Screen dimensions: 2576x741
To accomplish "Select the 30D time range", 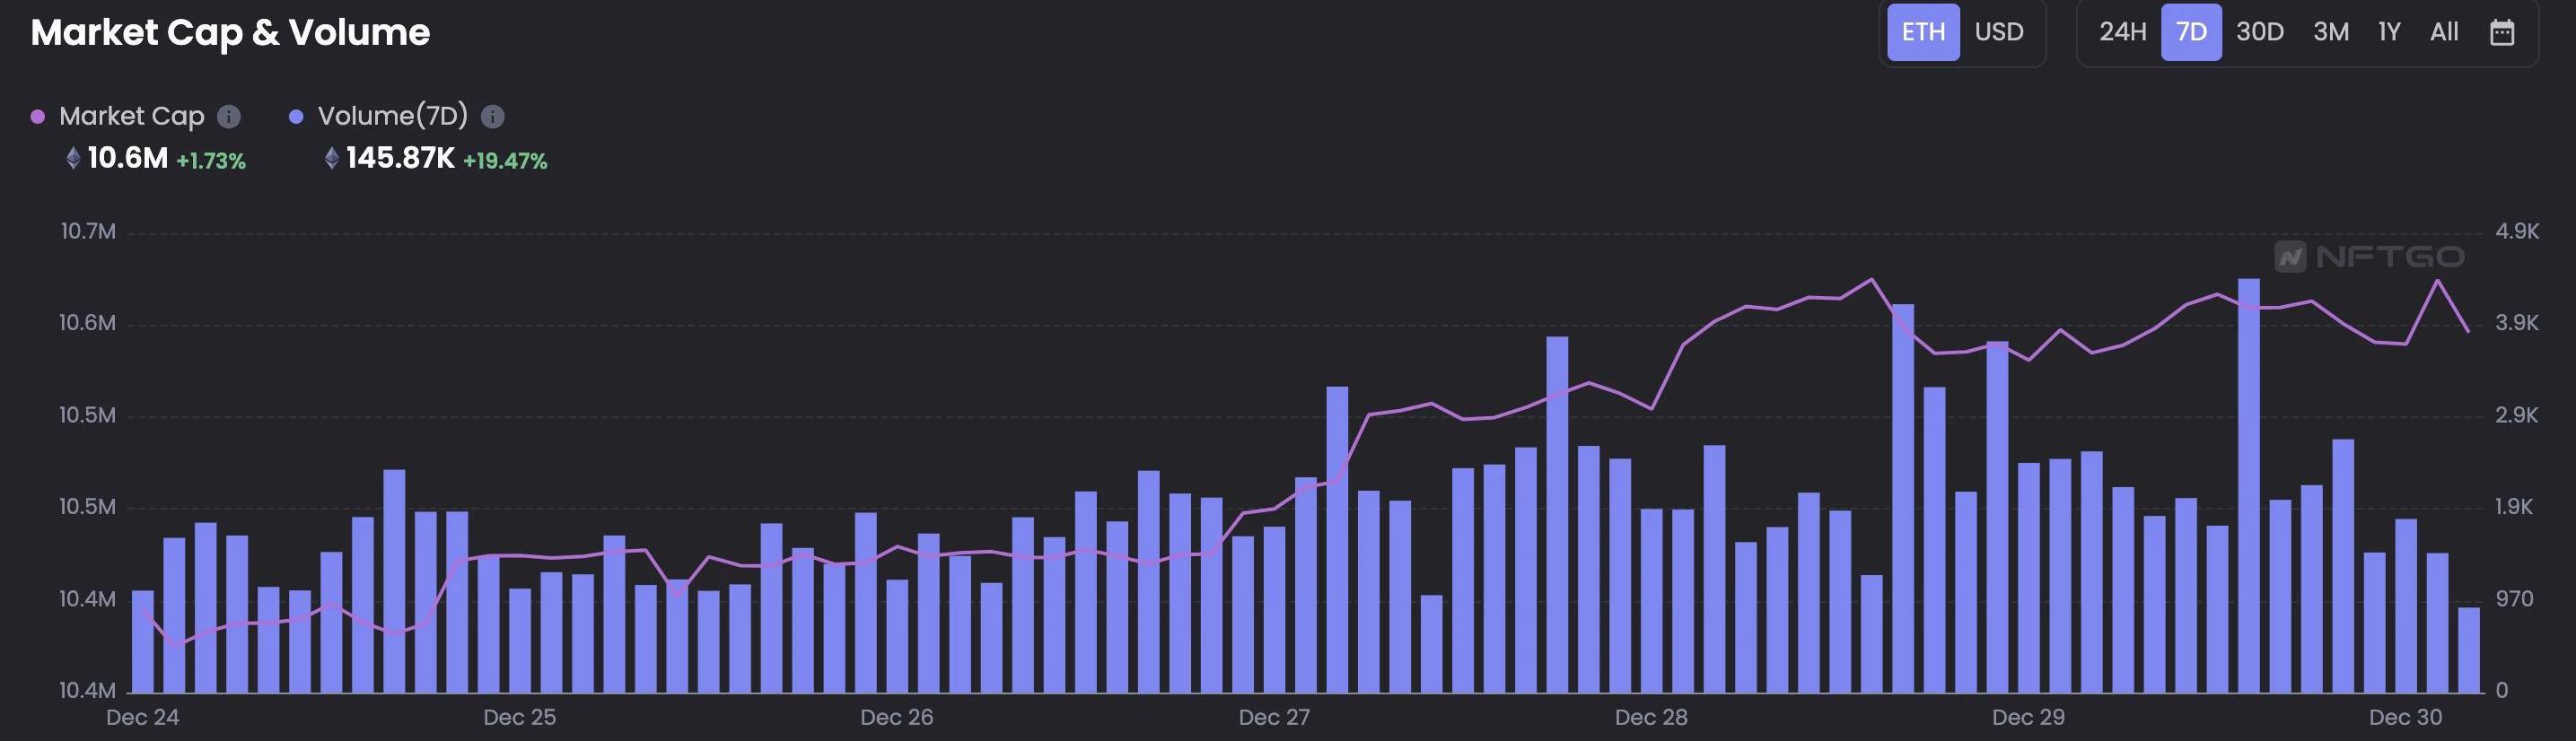I will pyautogui.click(x=2259, y=33).
